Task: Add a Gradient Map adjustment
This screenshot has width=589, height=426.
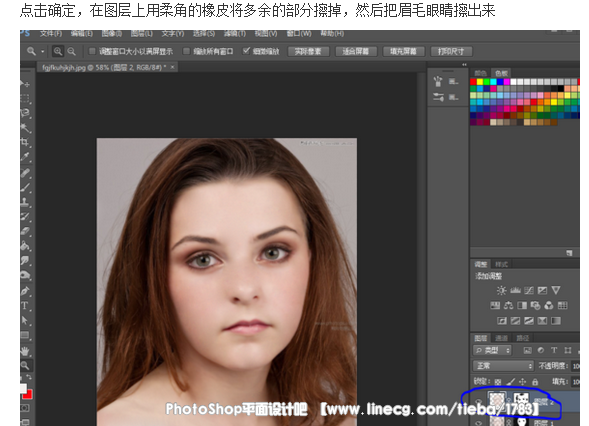Action: [x=556, y=321]
